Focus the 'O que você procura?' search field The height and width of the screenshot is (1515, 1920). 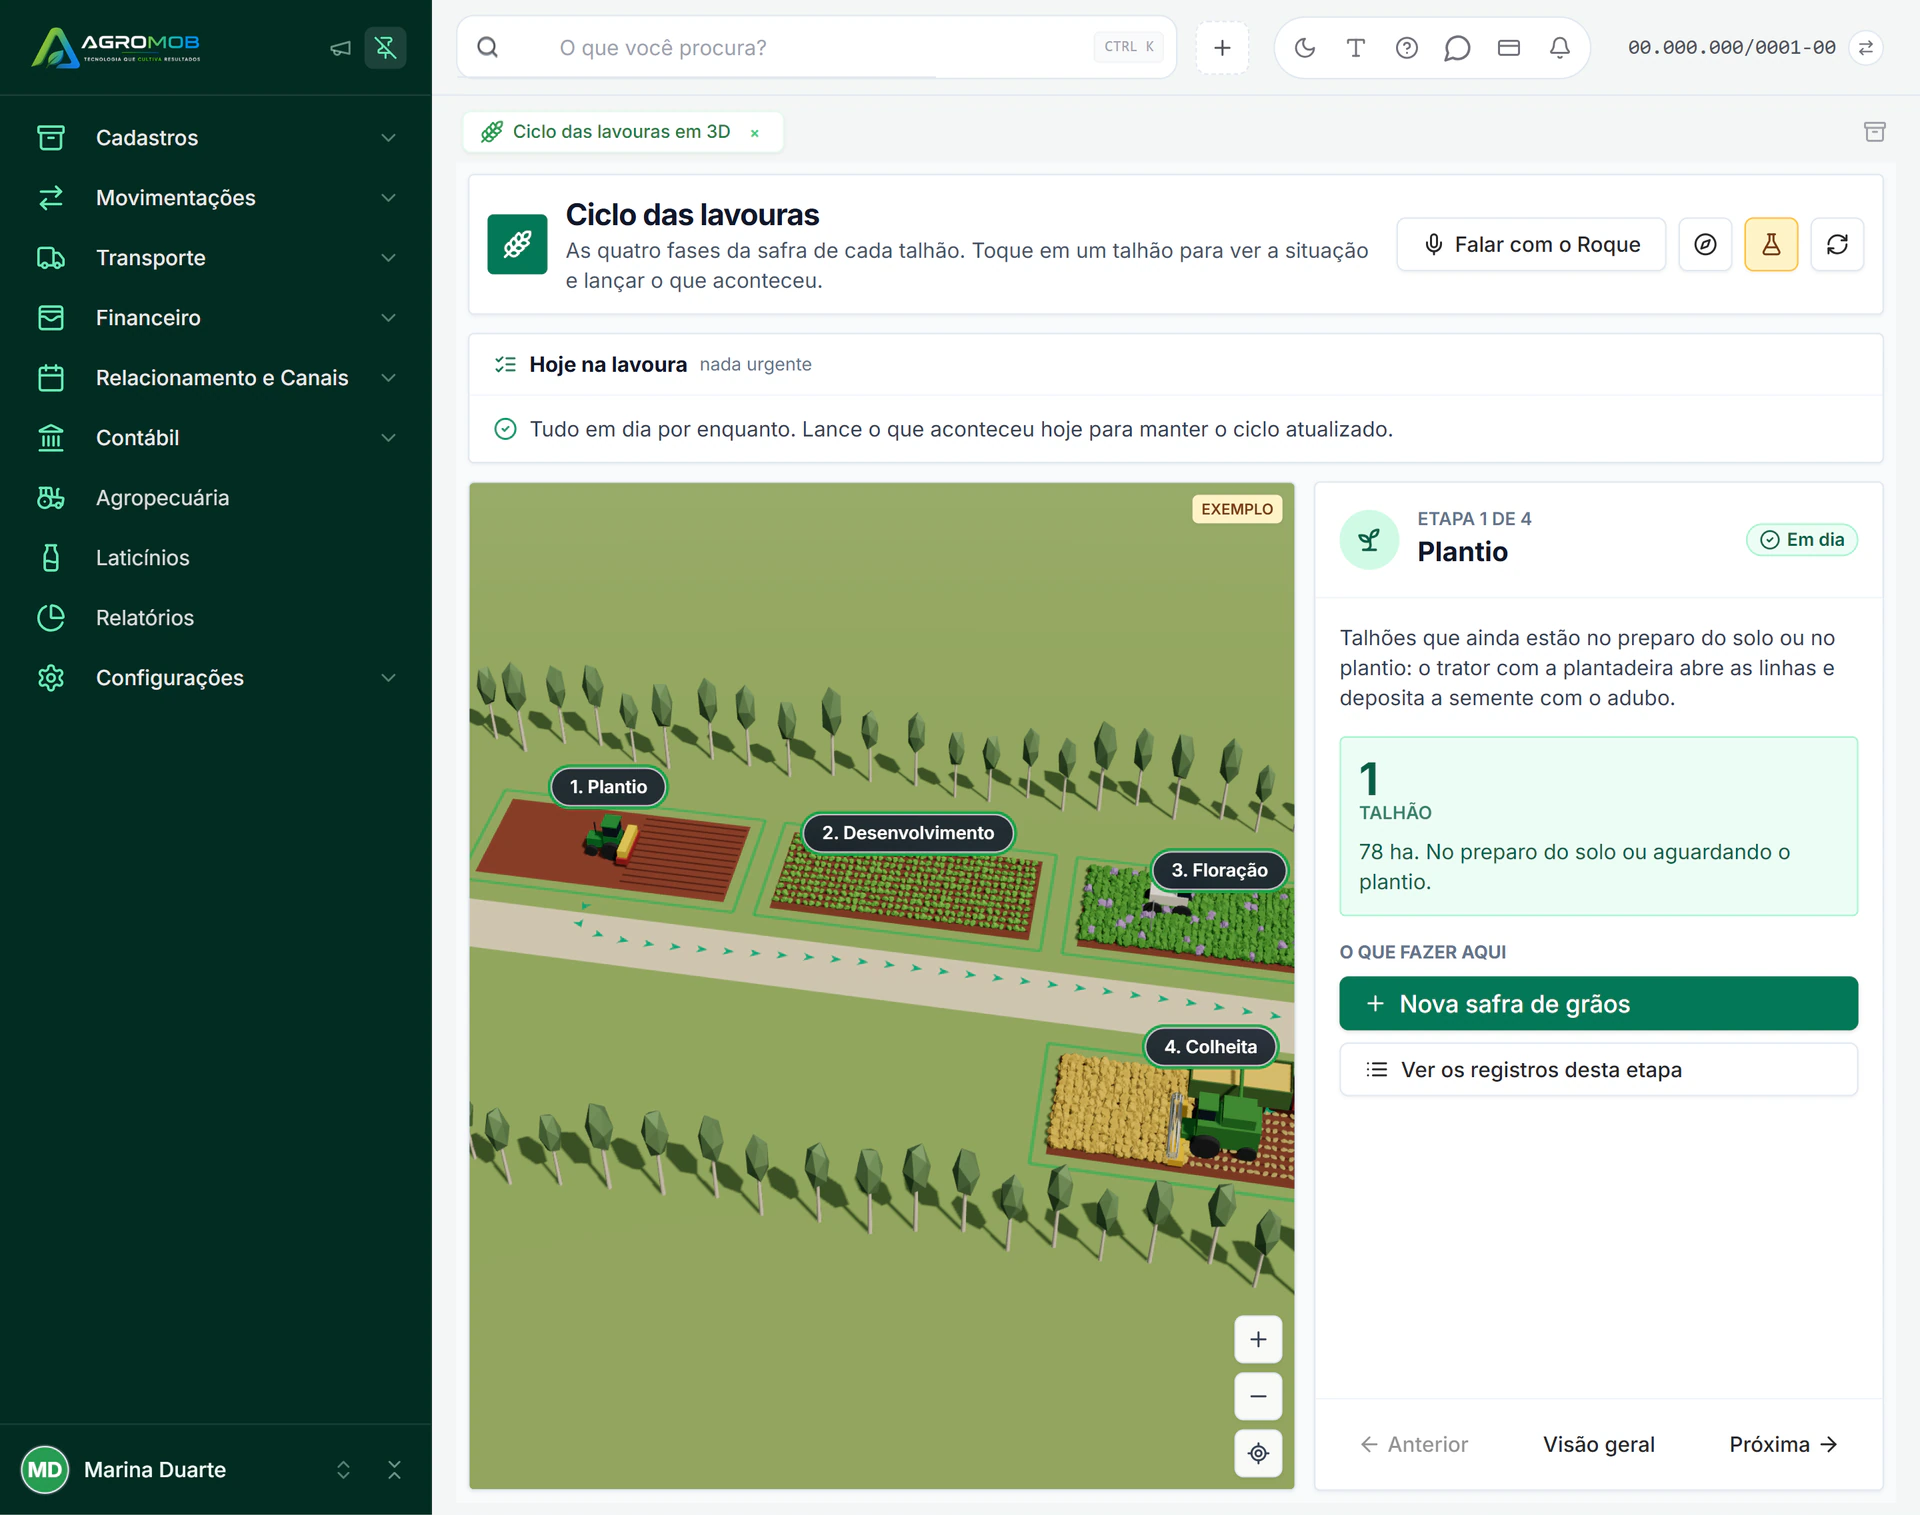point(816,47)
